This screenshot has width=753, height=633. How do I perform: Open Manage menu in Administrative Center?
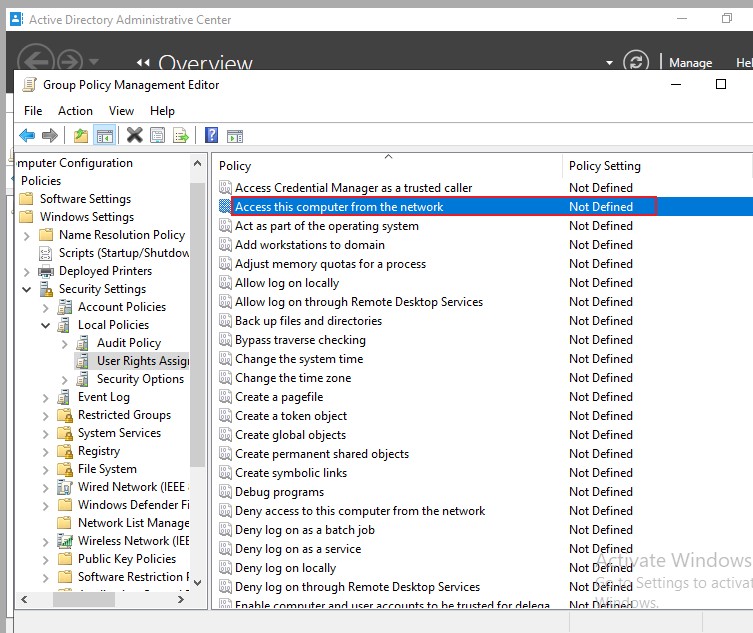(691, 63)
